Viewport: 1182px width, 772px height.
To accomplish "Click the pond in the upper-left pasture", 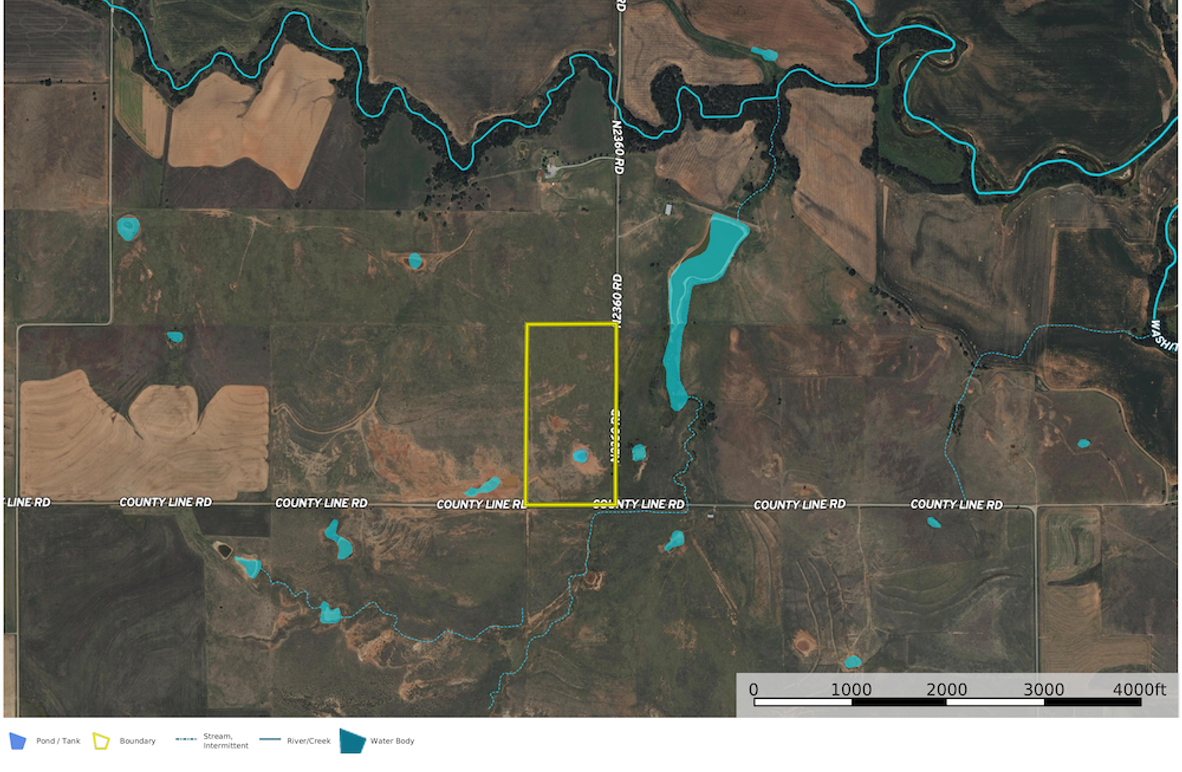I will [x=128, y=228].
